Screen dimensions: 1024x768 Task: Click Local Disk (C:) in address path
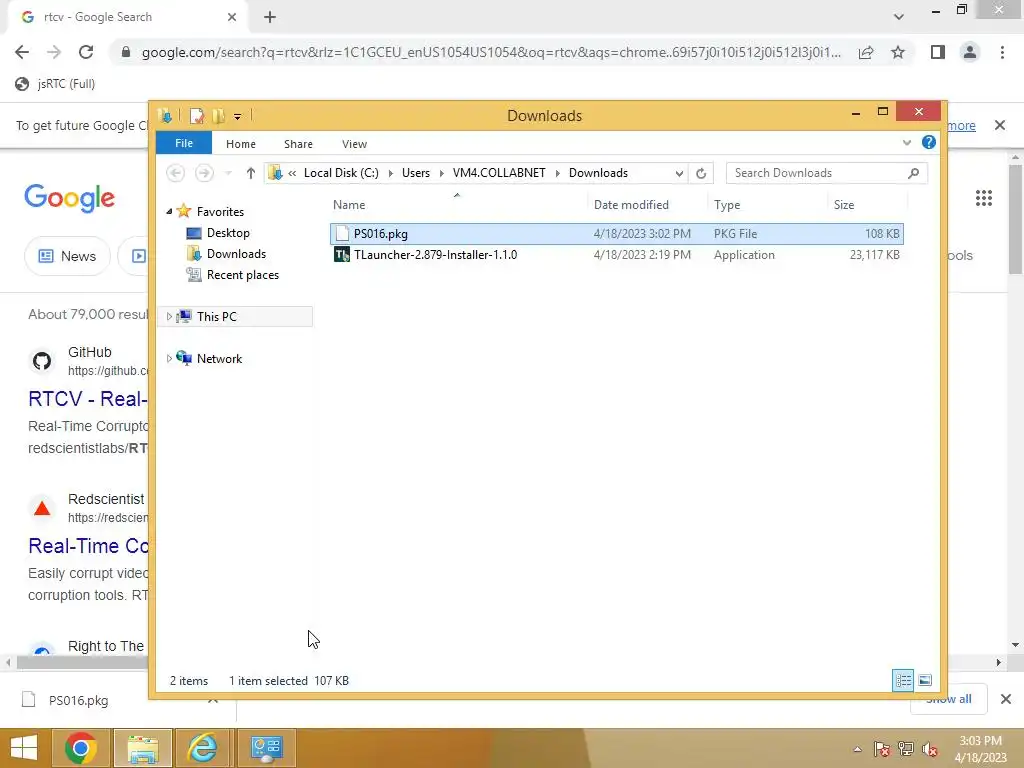341,173
